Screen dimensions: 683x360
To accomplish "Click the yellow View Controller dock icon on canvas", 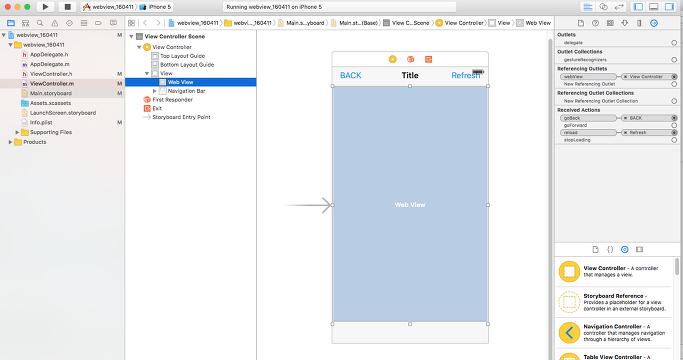I will [392, 59].
